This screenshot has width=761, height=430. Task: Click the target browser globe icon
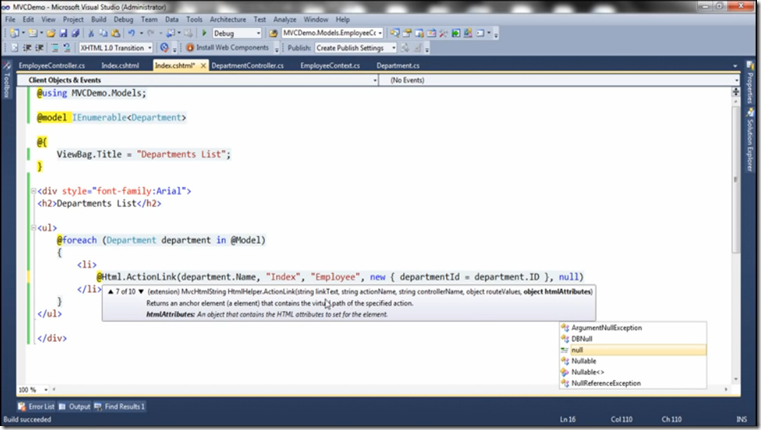165,48
